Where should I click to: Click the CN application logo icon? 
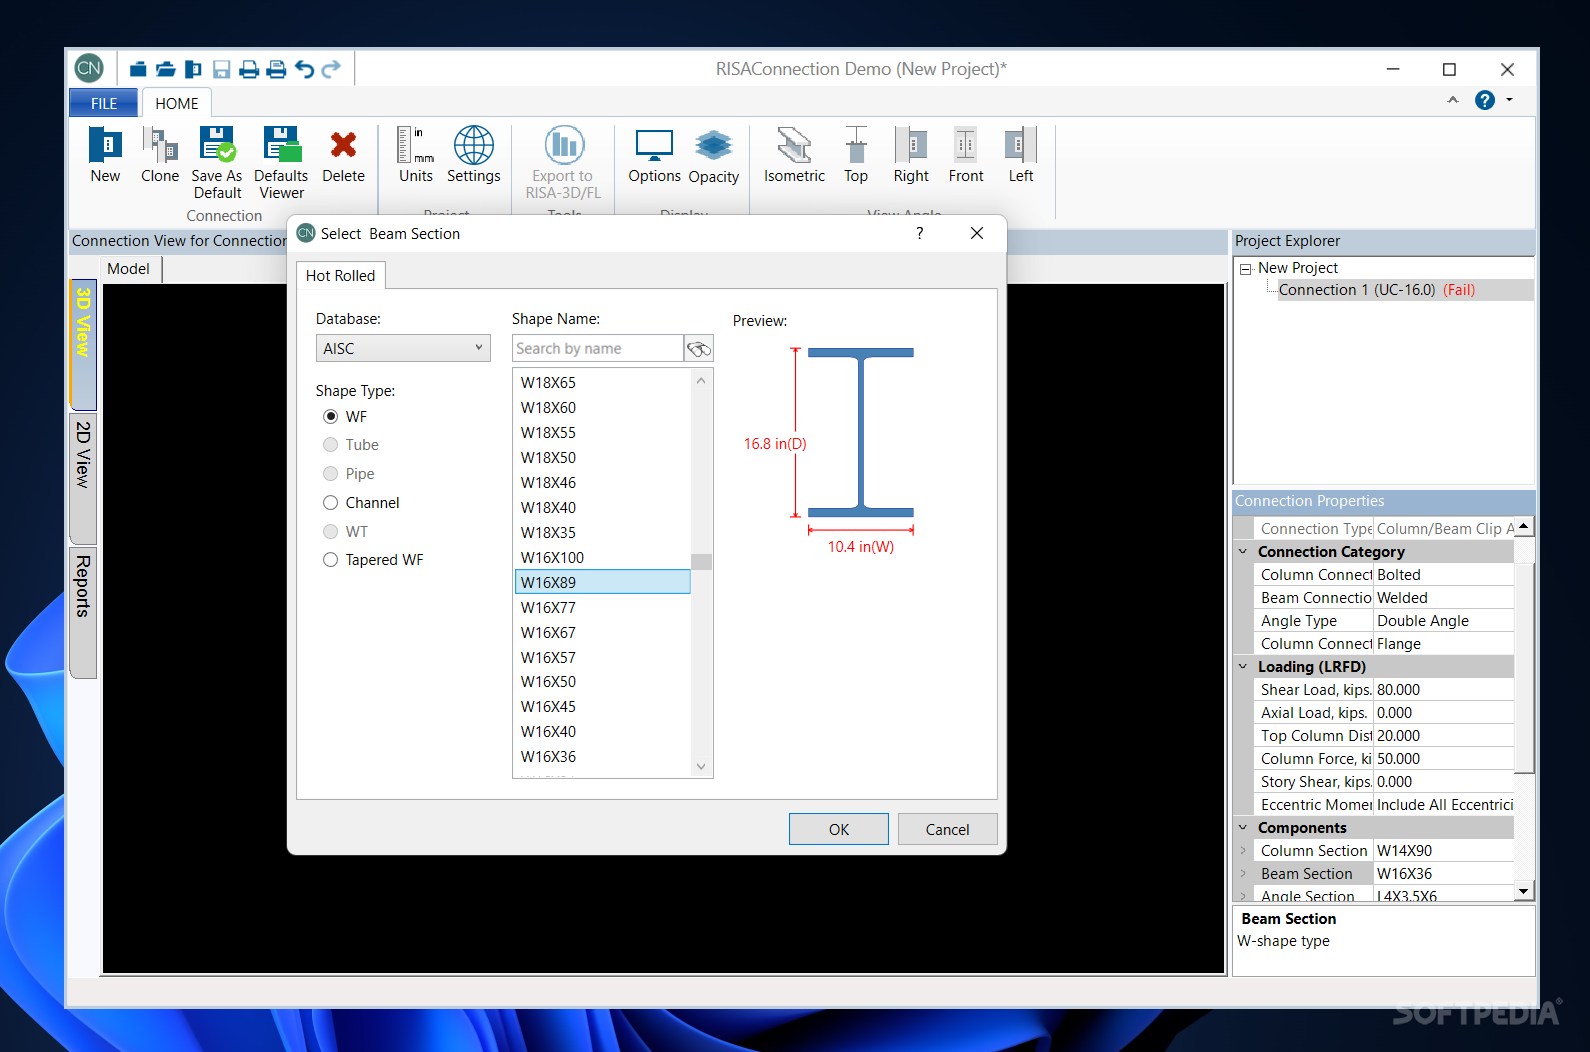[x=89, y=68]
